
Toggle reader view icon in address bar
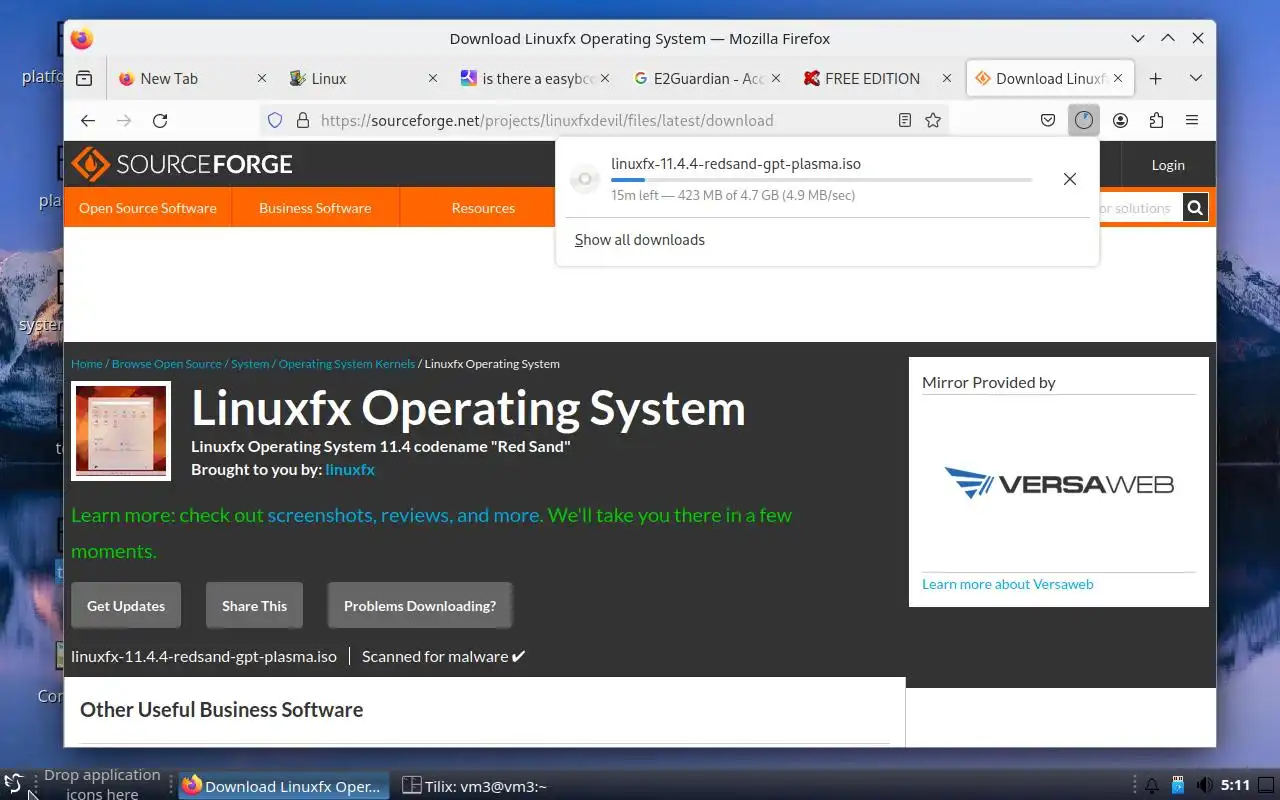coord(905,120)
